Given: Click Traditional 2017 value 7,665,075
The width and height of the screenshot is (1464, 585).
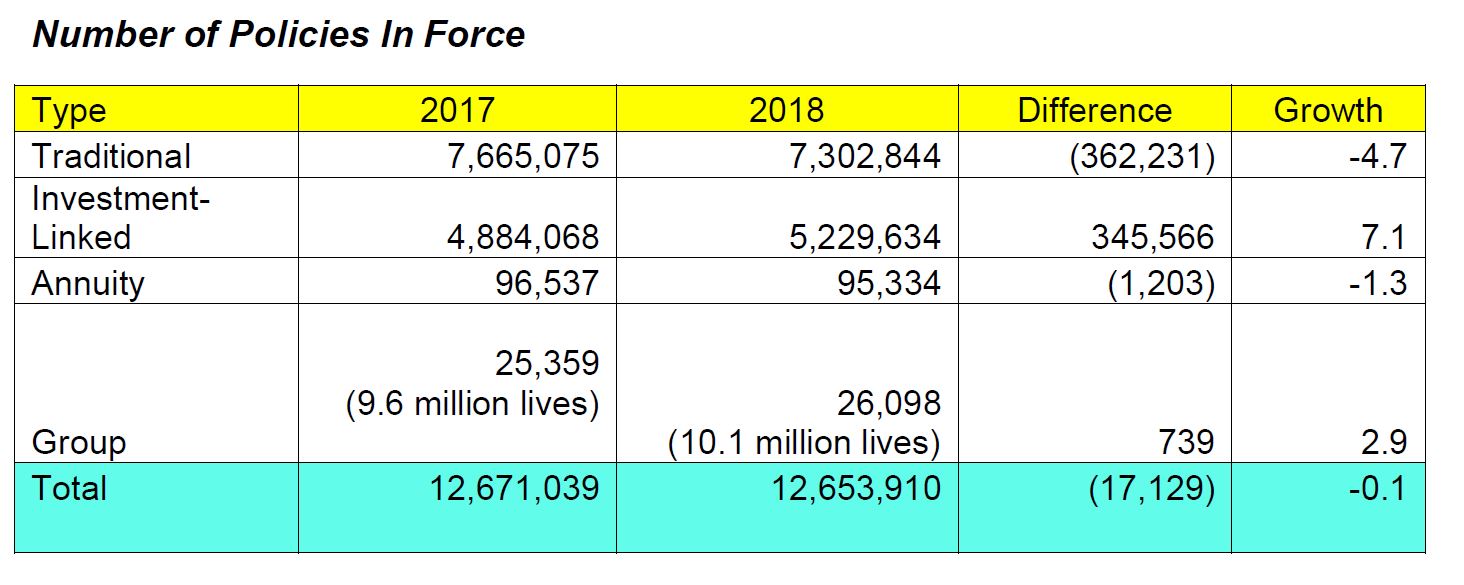Looking at the screenshot, I should (512, 156).
